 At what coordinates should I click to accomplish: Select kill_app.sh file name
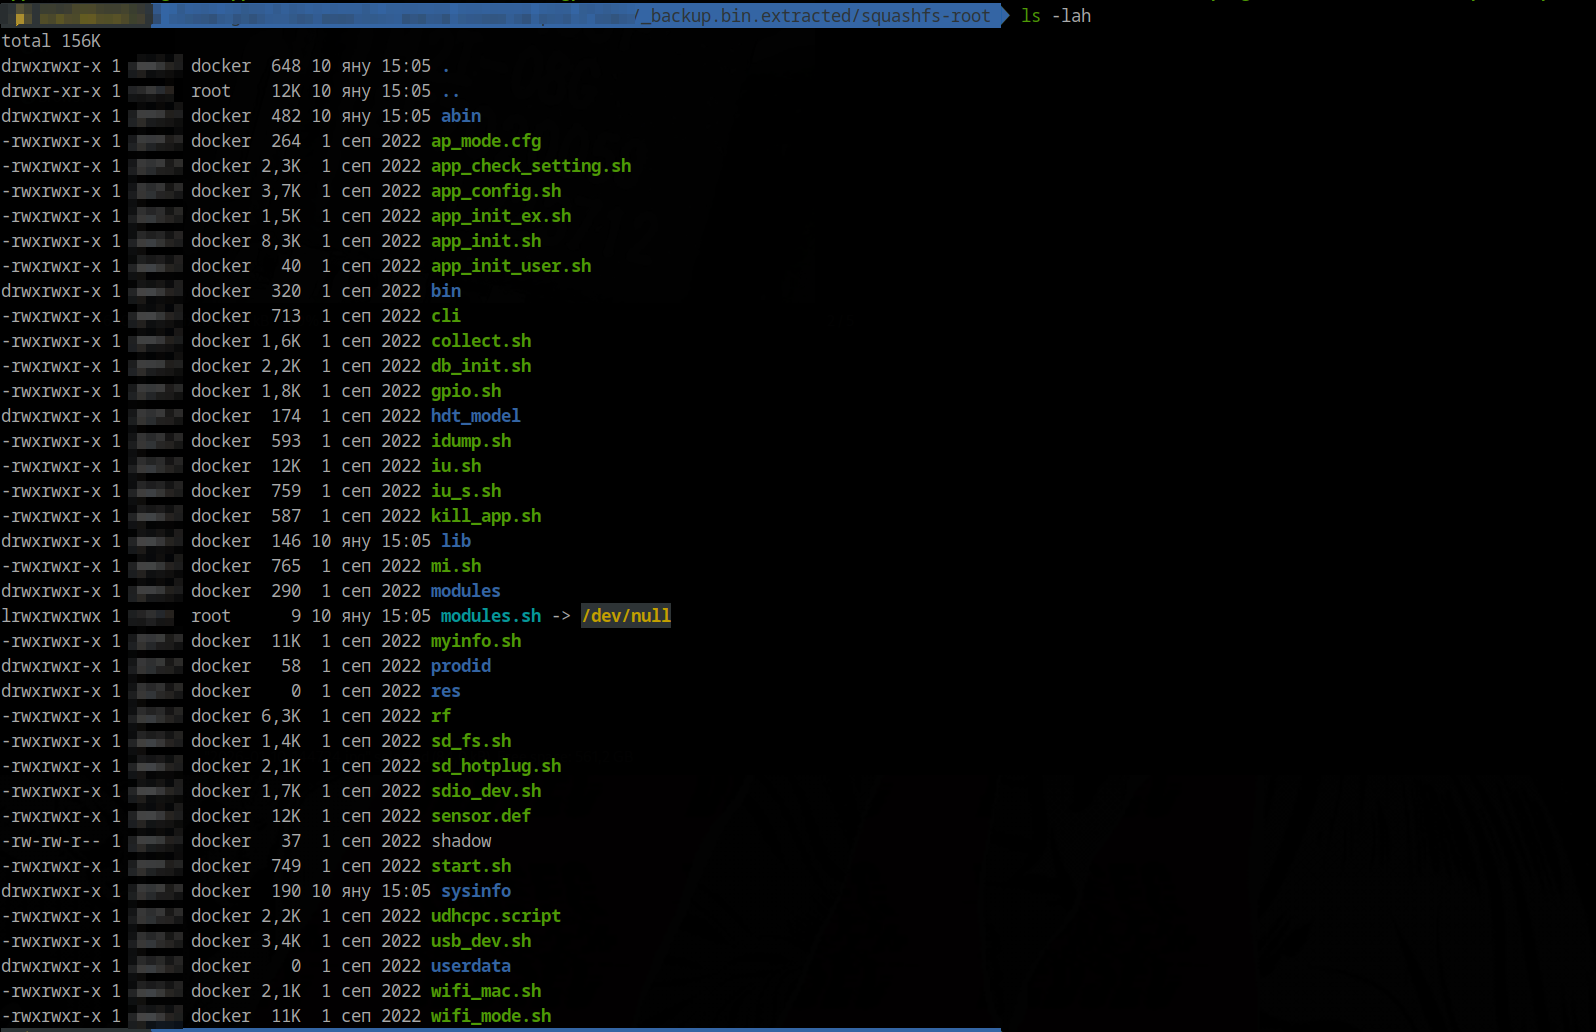[486, 516]
